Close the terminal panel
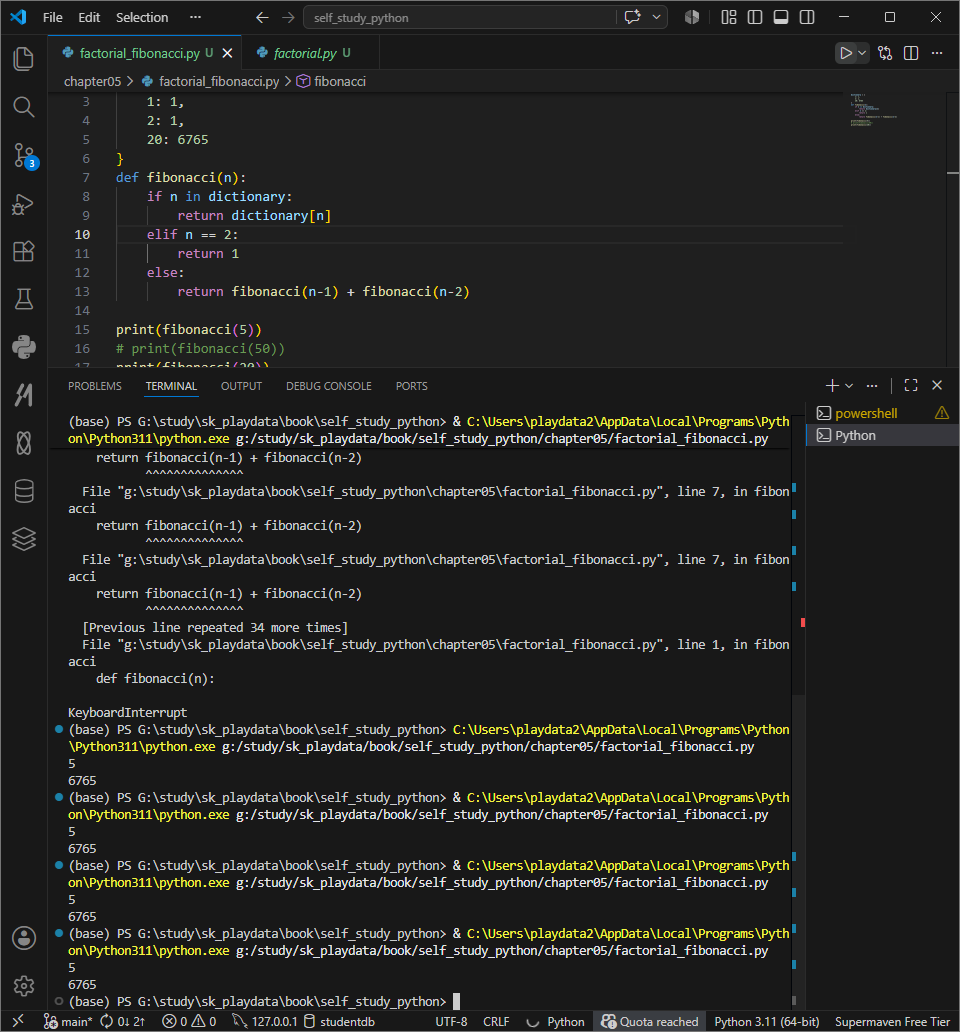Viewport: 960px width, 1032px height. pos(937,386)
